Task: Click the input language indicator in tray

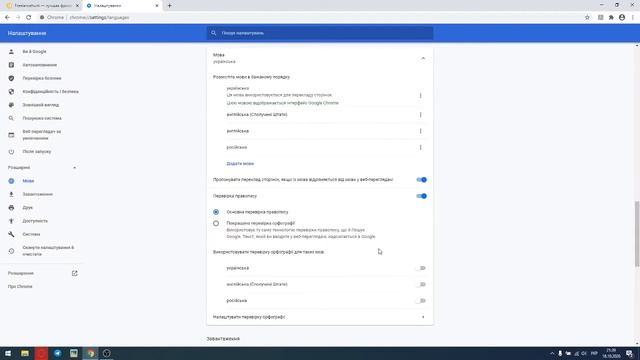Action: [x=594, y=353]
